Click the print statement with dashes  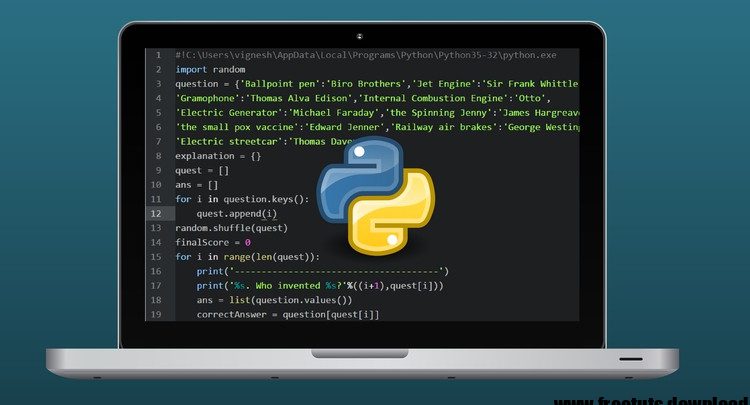(323, 271)
